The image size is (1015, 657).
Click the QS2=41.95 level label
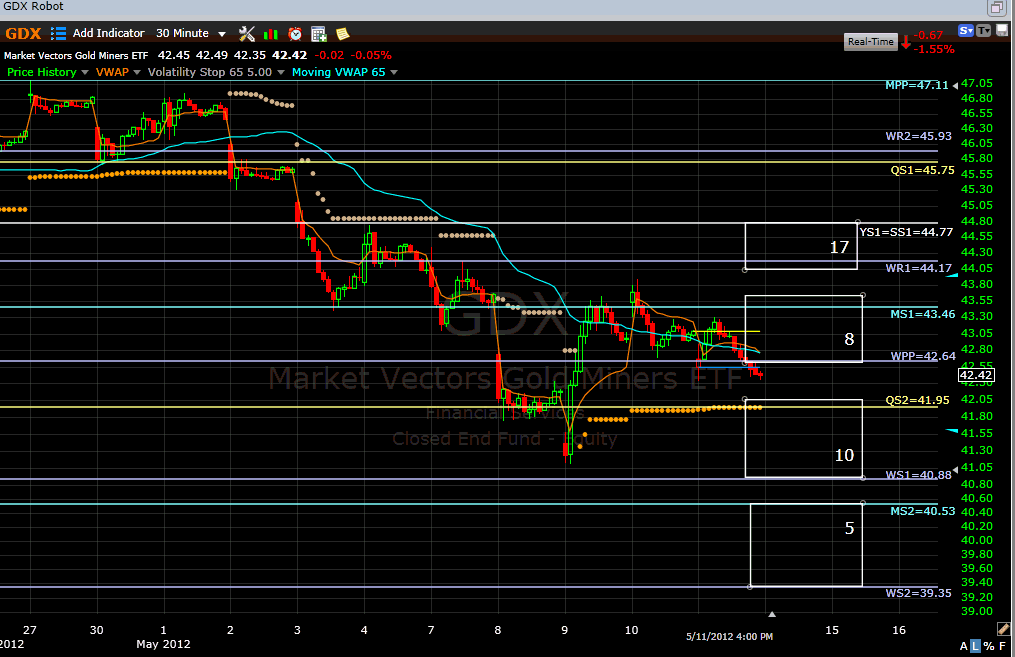coord(917,400)
